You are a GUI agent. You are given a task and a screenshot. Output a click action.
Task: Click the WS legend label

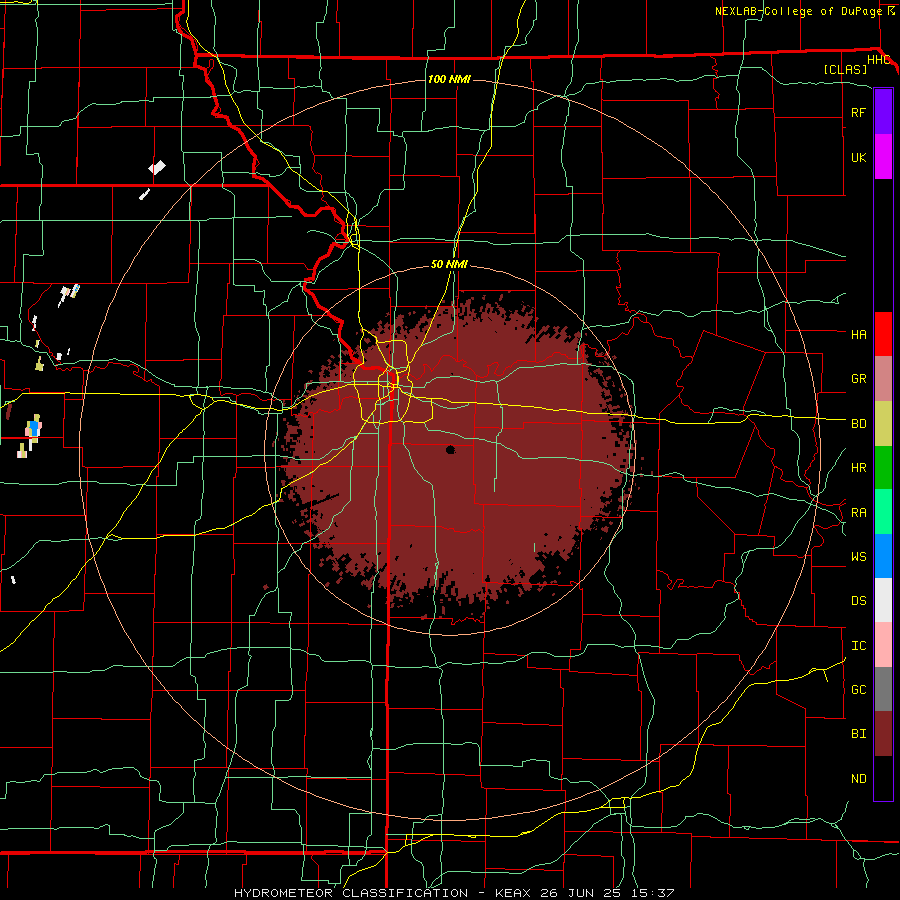pyautogui.click(x=858, y=556)
